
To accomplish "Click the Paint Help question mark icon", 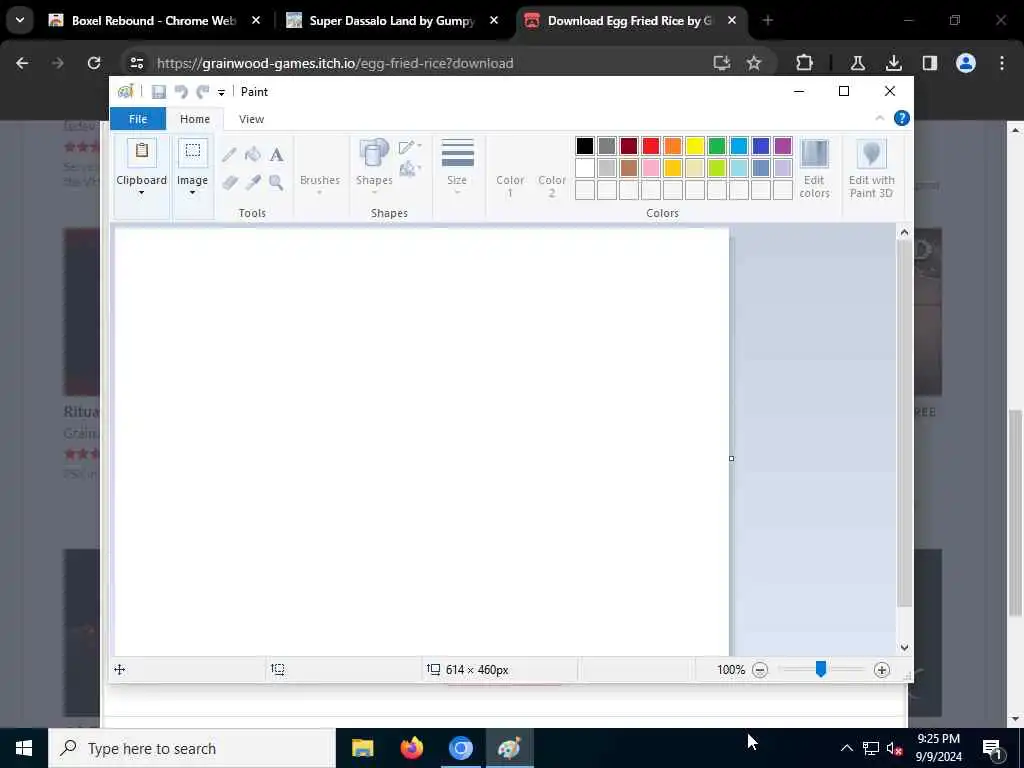I will (x=902, y=118).
